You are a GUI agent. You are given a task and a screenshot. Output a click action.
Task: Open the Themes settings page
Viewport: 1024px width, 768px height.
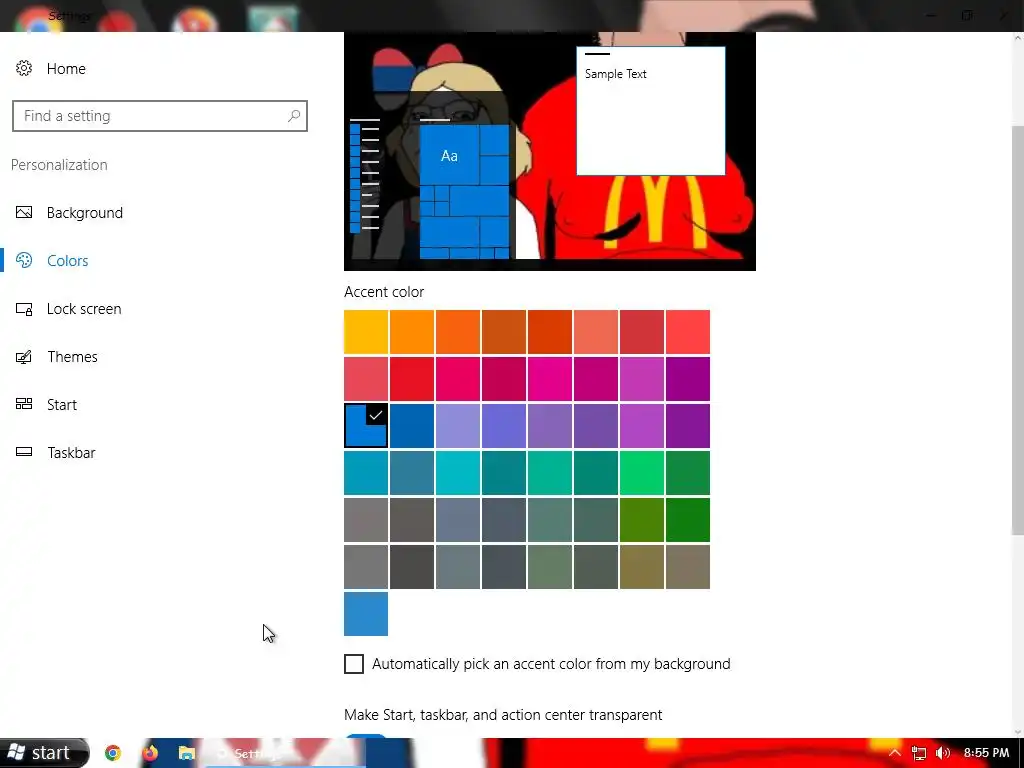(x=72, y=357)
